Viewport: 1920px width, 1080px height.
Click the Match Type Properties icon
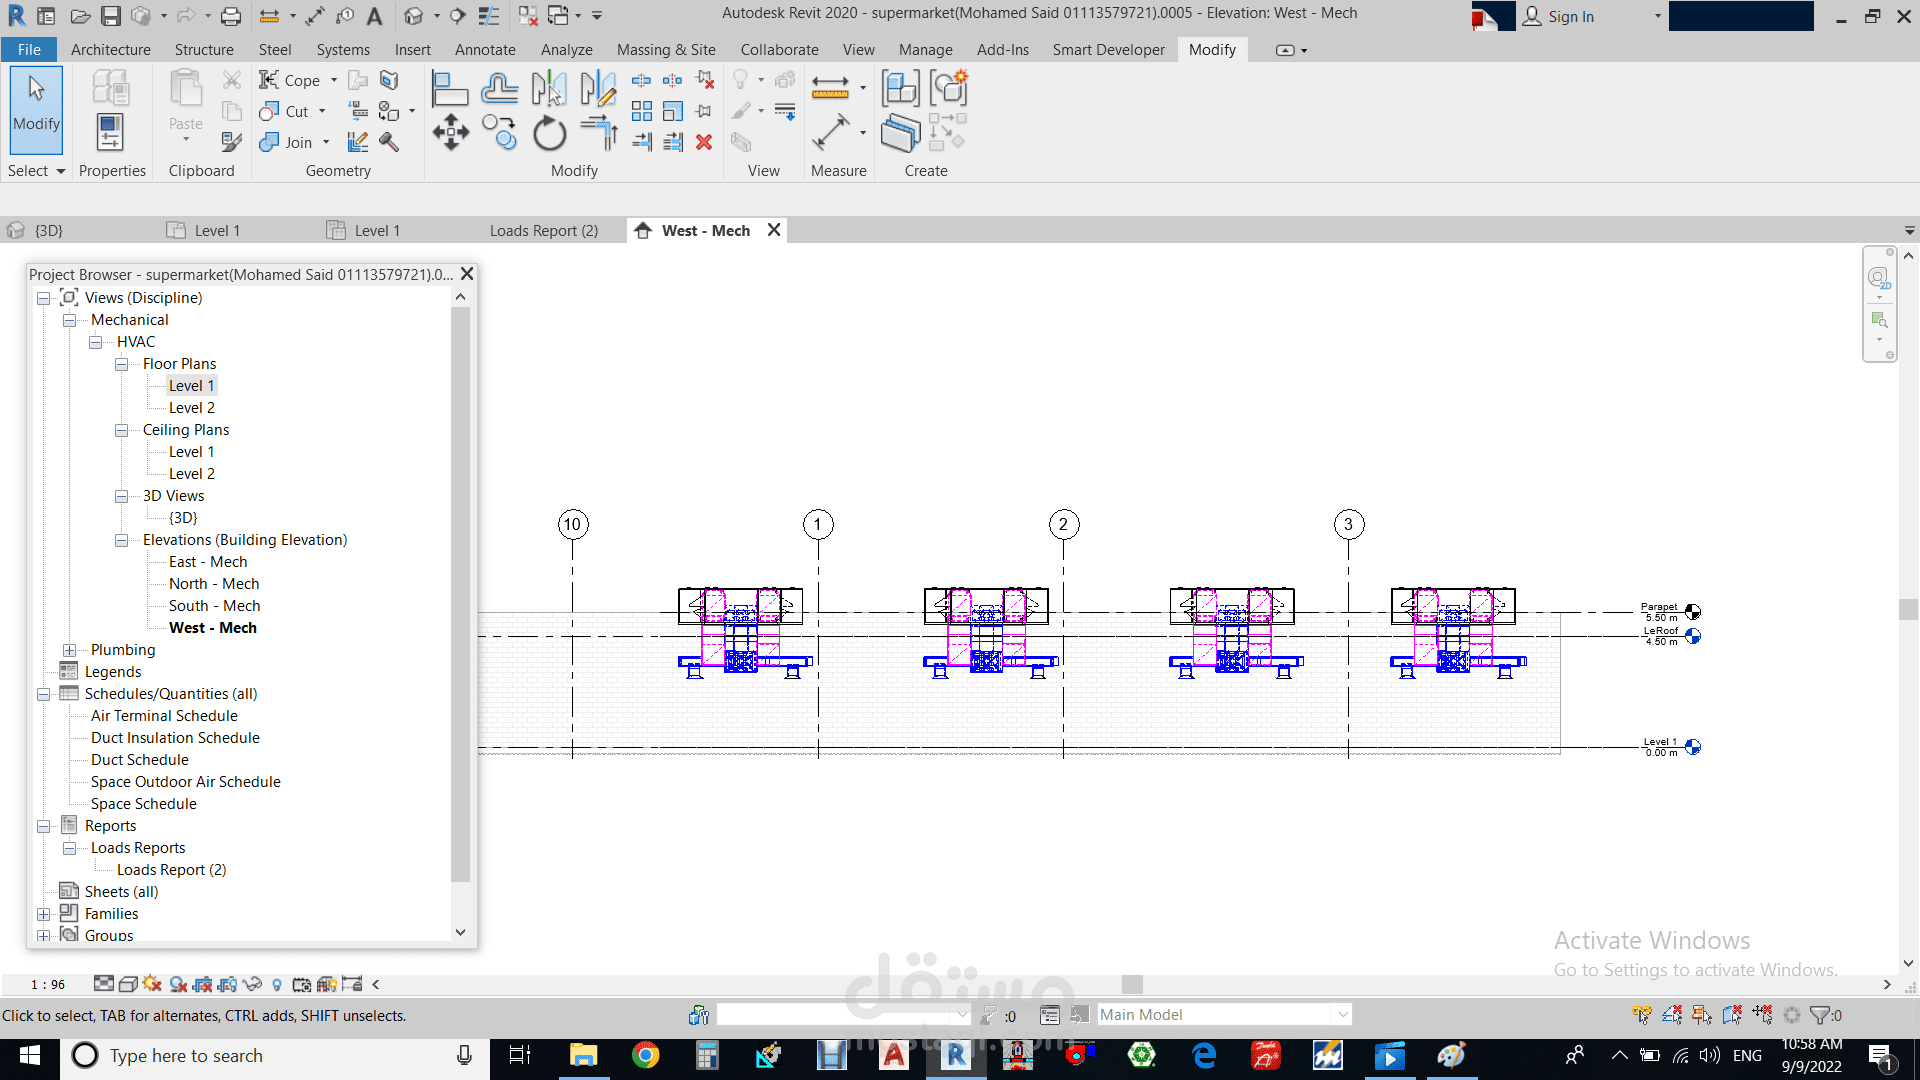pos(231,142)
